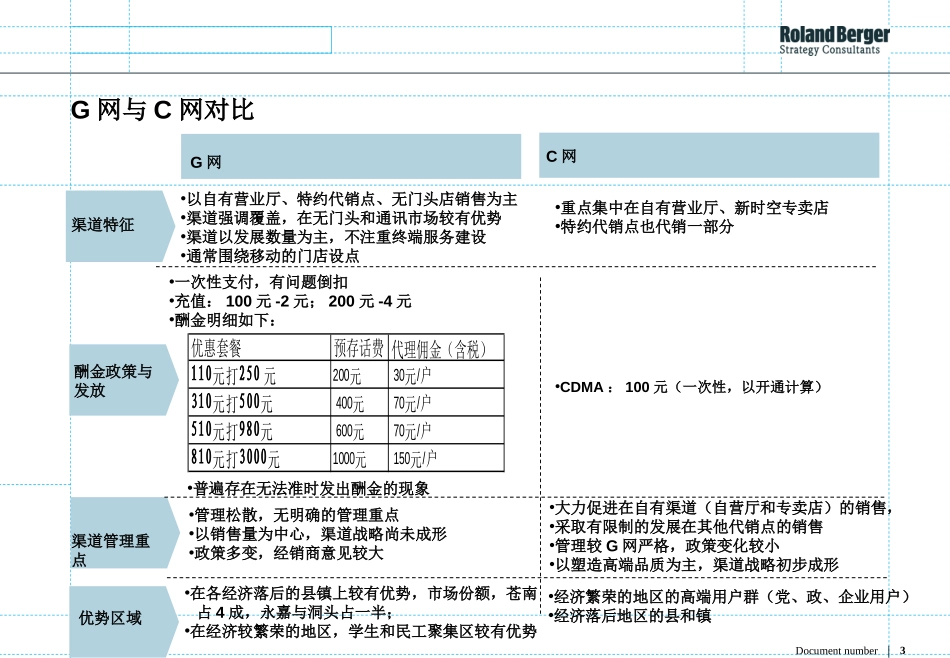The width and height of the screenshot is (950, 658).
Task: Click text "通常围绕移动的门店设点"
Action: click(273, 256)
